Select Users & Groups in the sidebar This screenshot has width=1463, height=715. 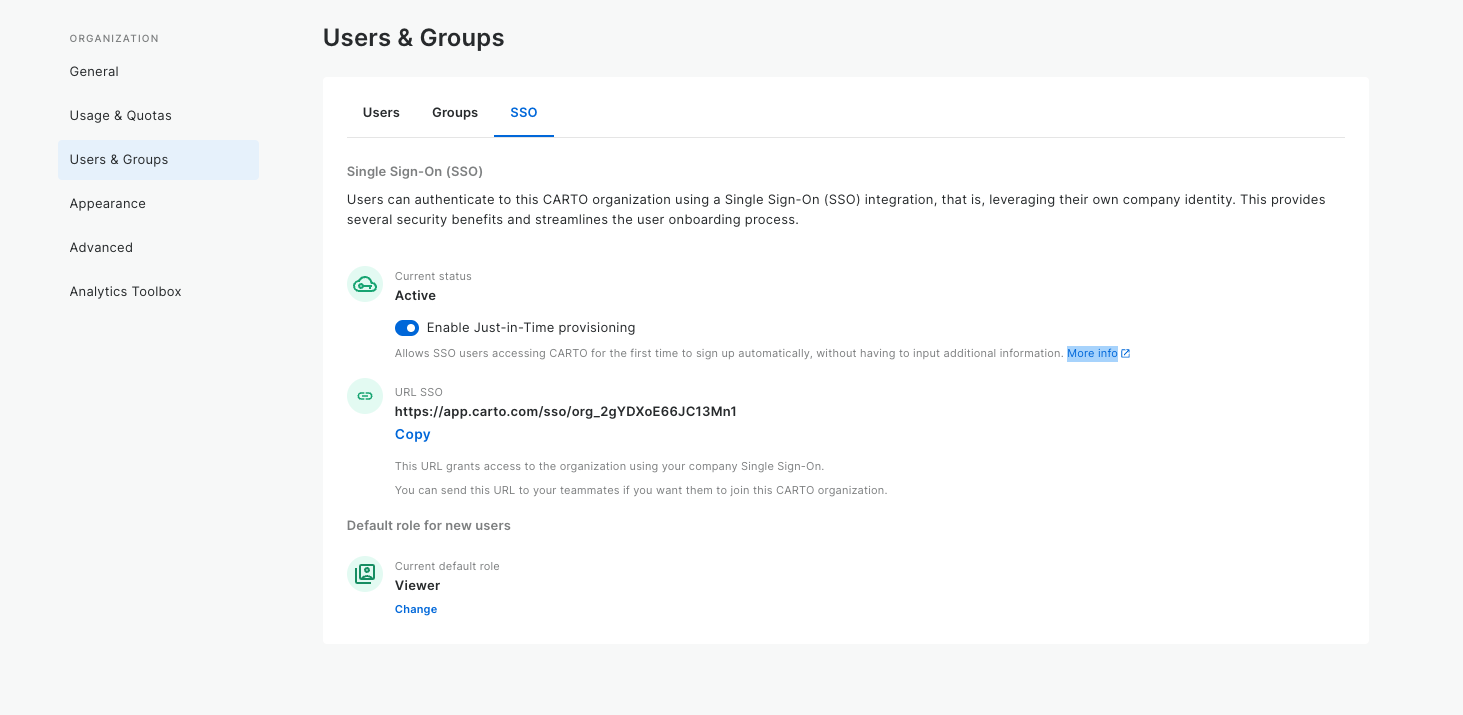(119, 160)
